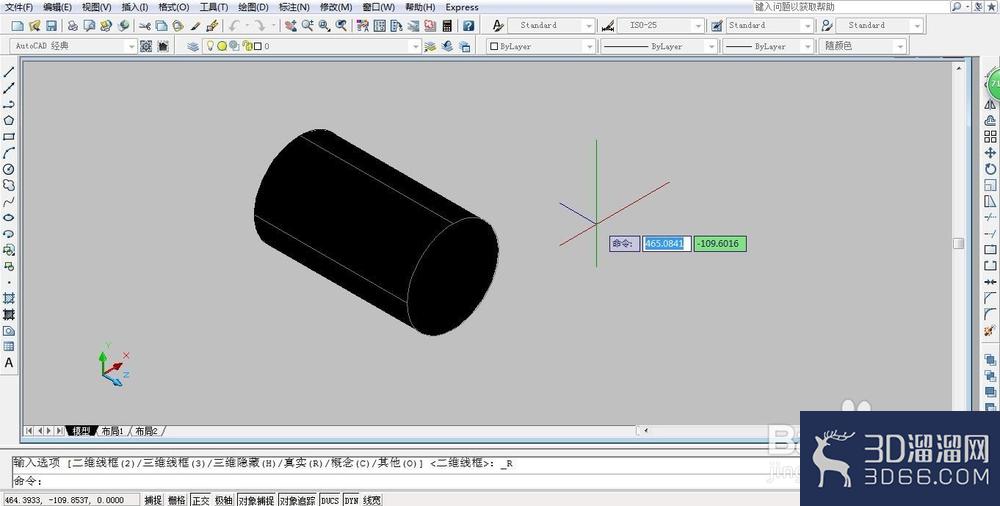This screenshot has width=1000, height=506.
Task: Click the Move tool in modify toolbar
Action: click(990, 153)
